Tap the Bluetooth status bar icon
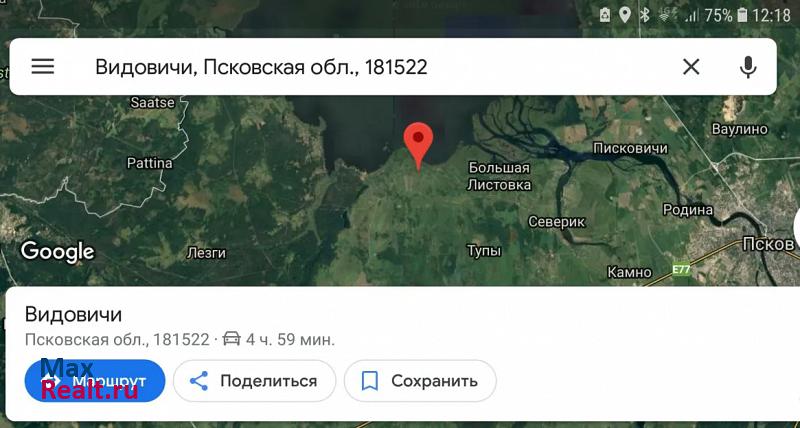The height and width of the screenshot is (428, 800). pos(645,15)
